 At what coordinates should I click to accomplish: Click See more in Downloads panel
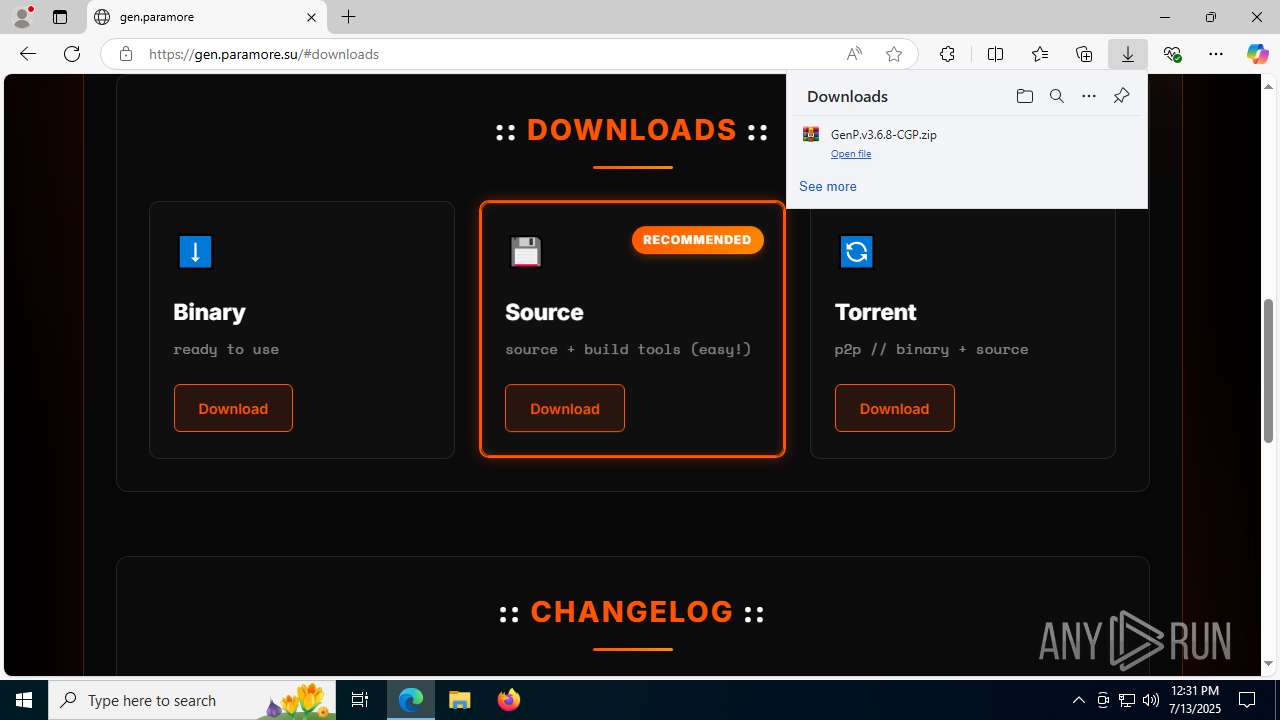[828, 186]
